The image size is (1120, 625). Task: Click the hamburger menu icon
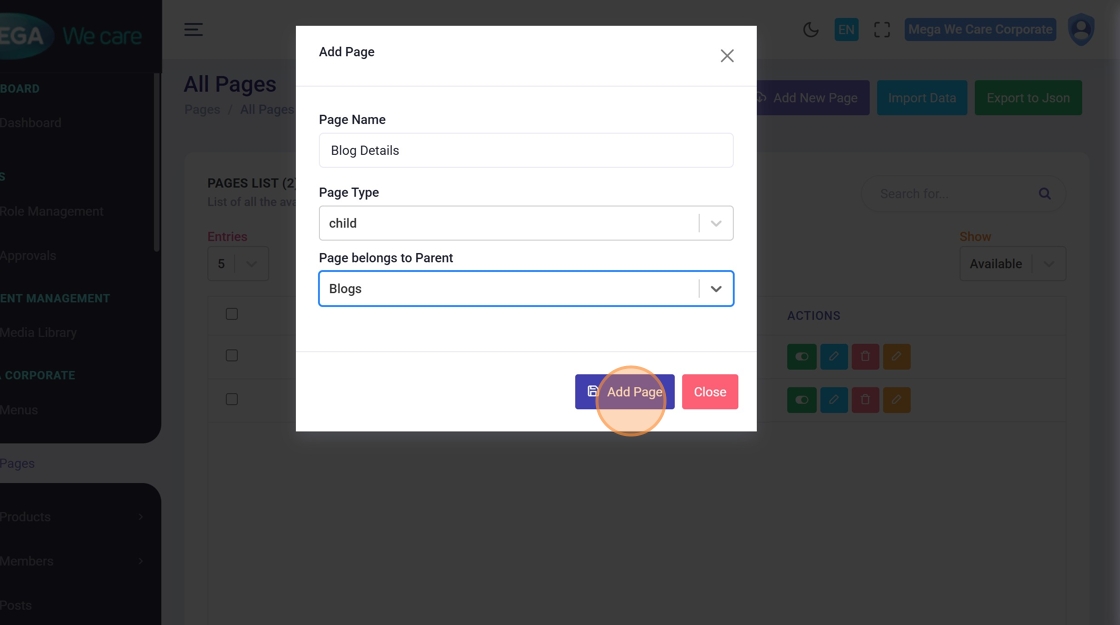click(x=193, y=30)
